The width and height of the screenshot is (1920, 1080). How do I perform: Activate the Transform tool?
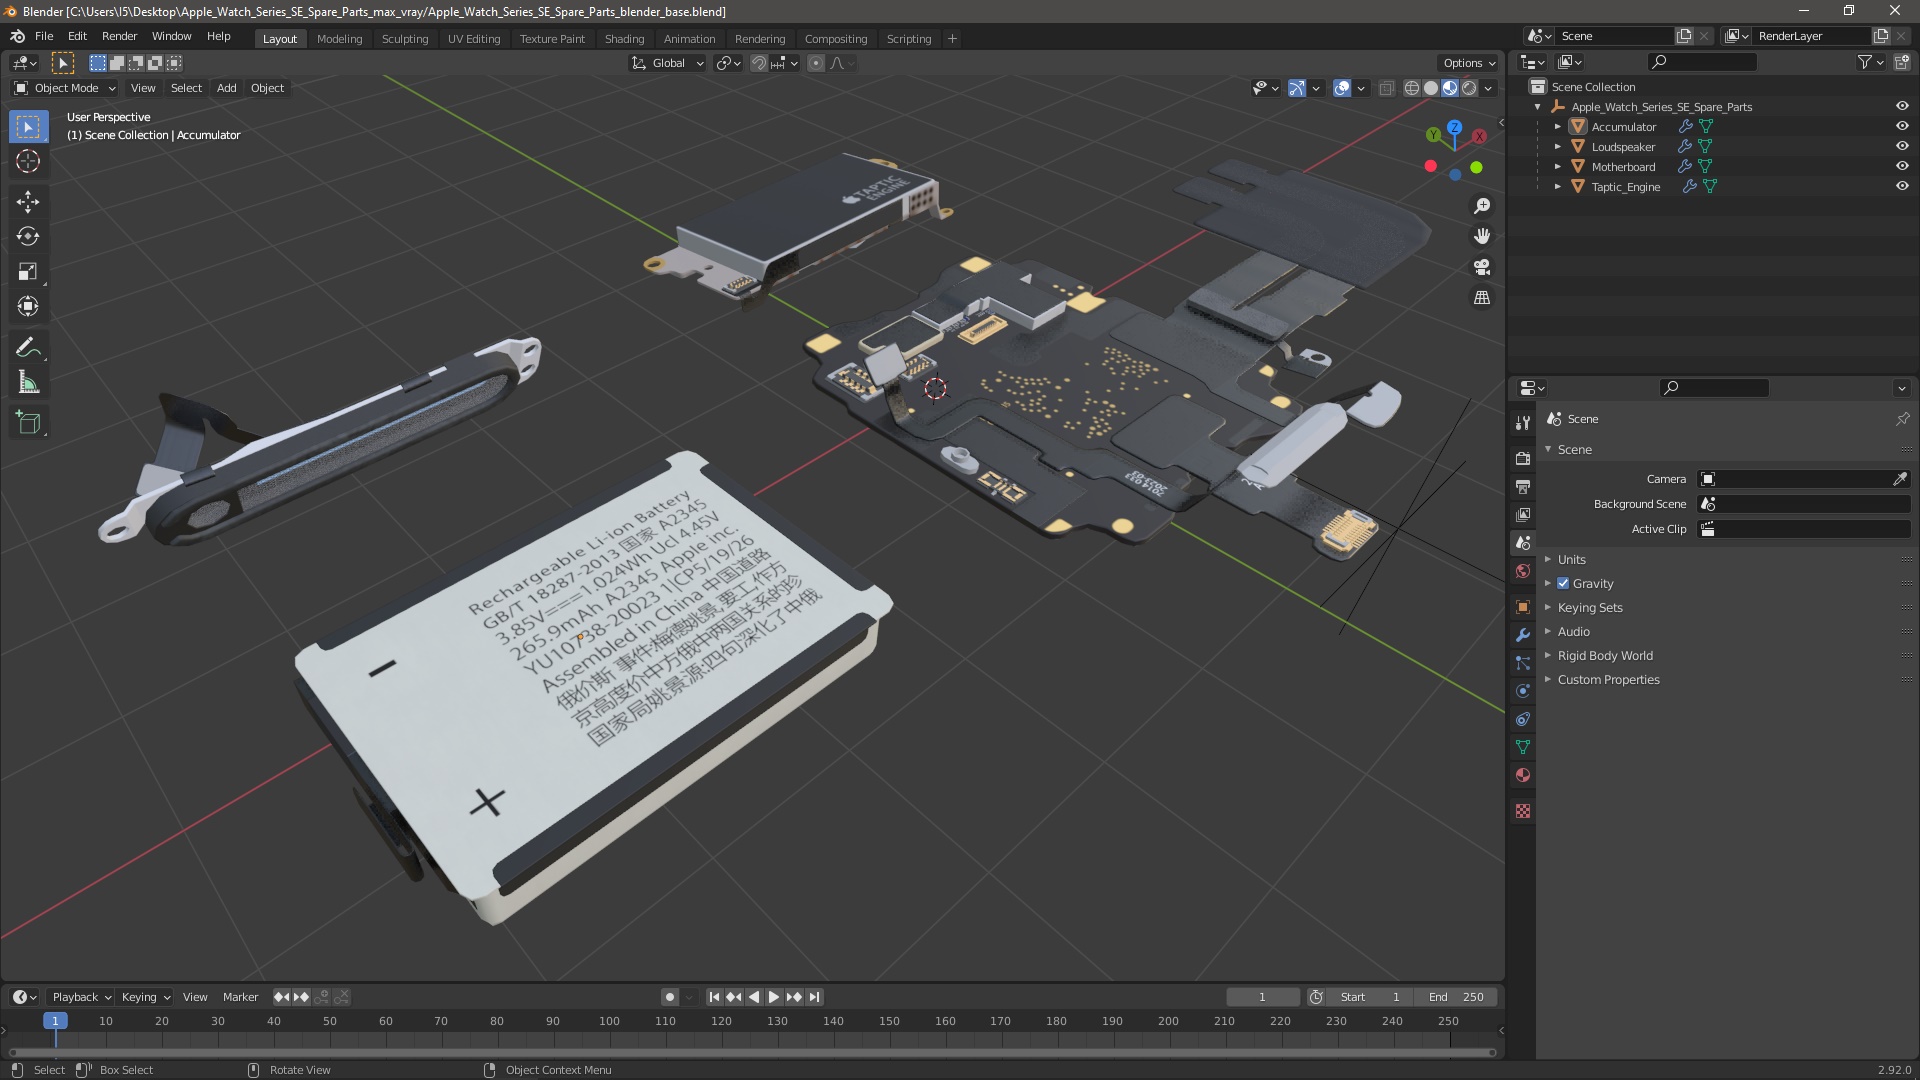pyautogui.click(x=28, y=306)
